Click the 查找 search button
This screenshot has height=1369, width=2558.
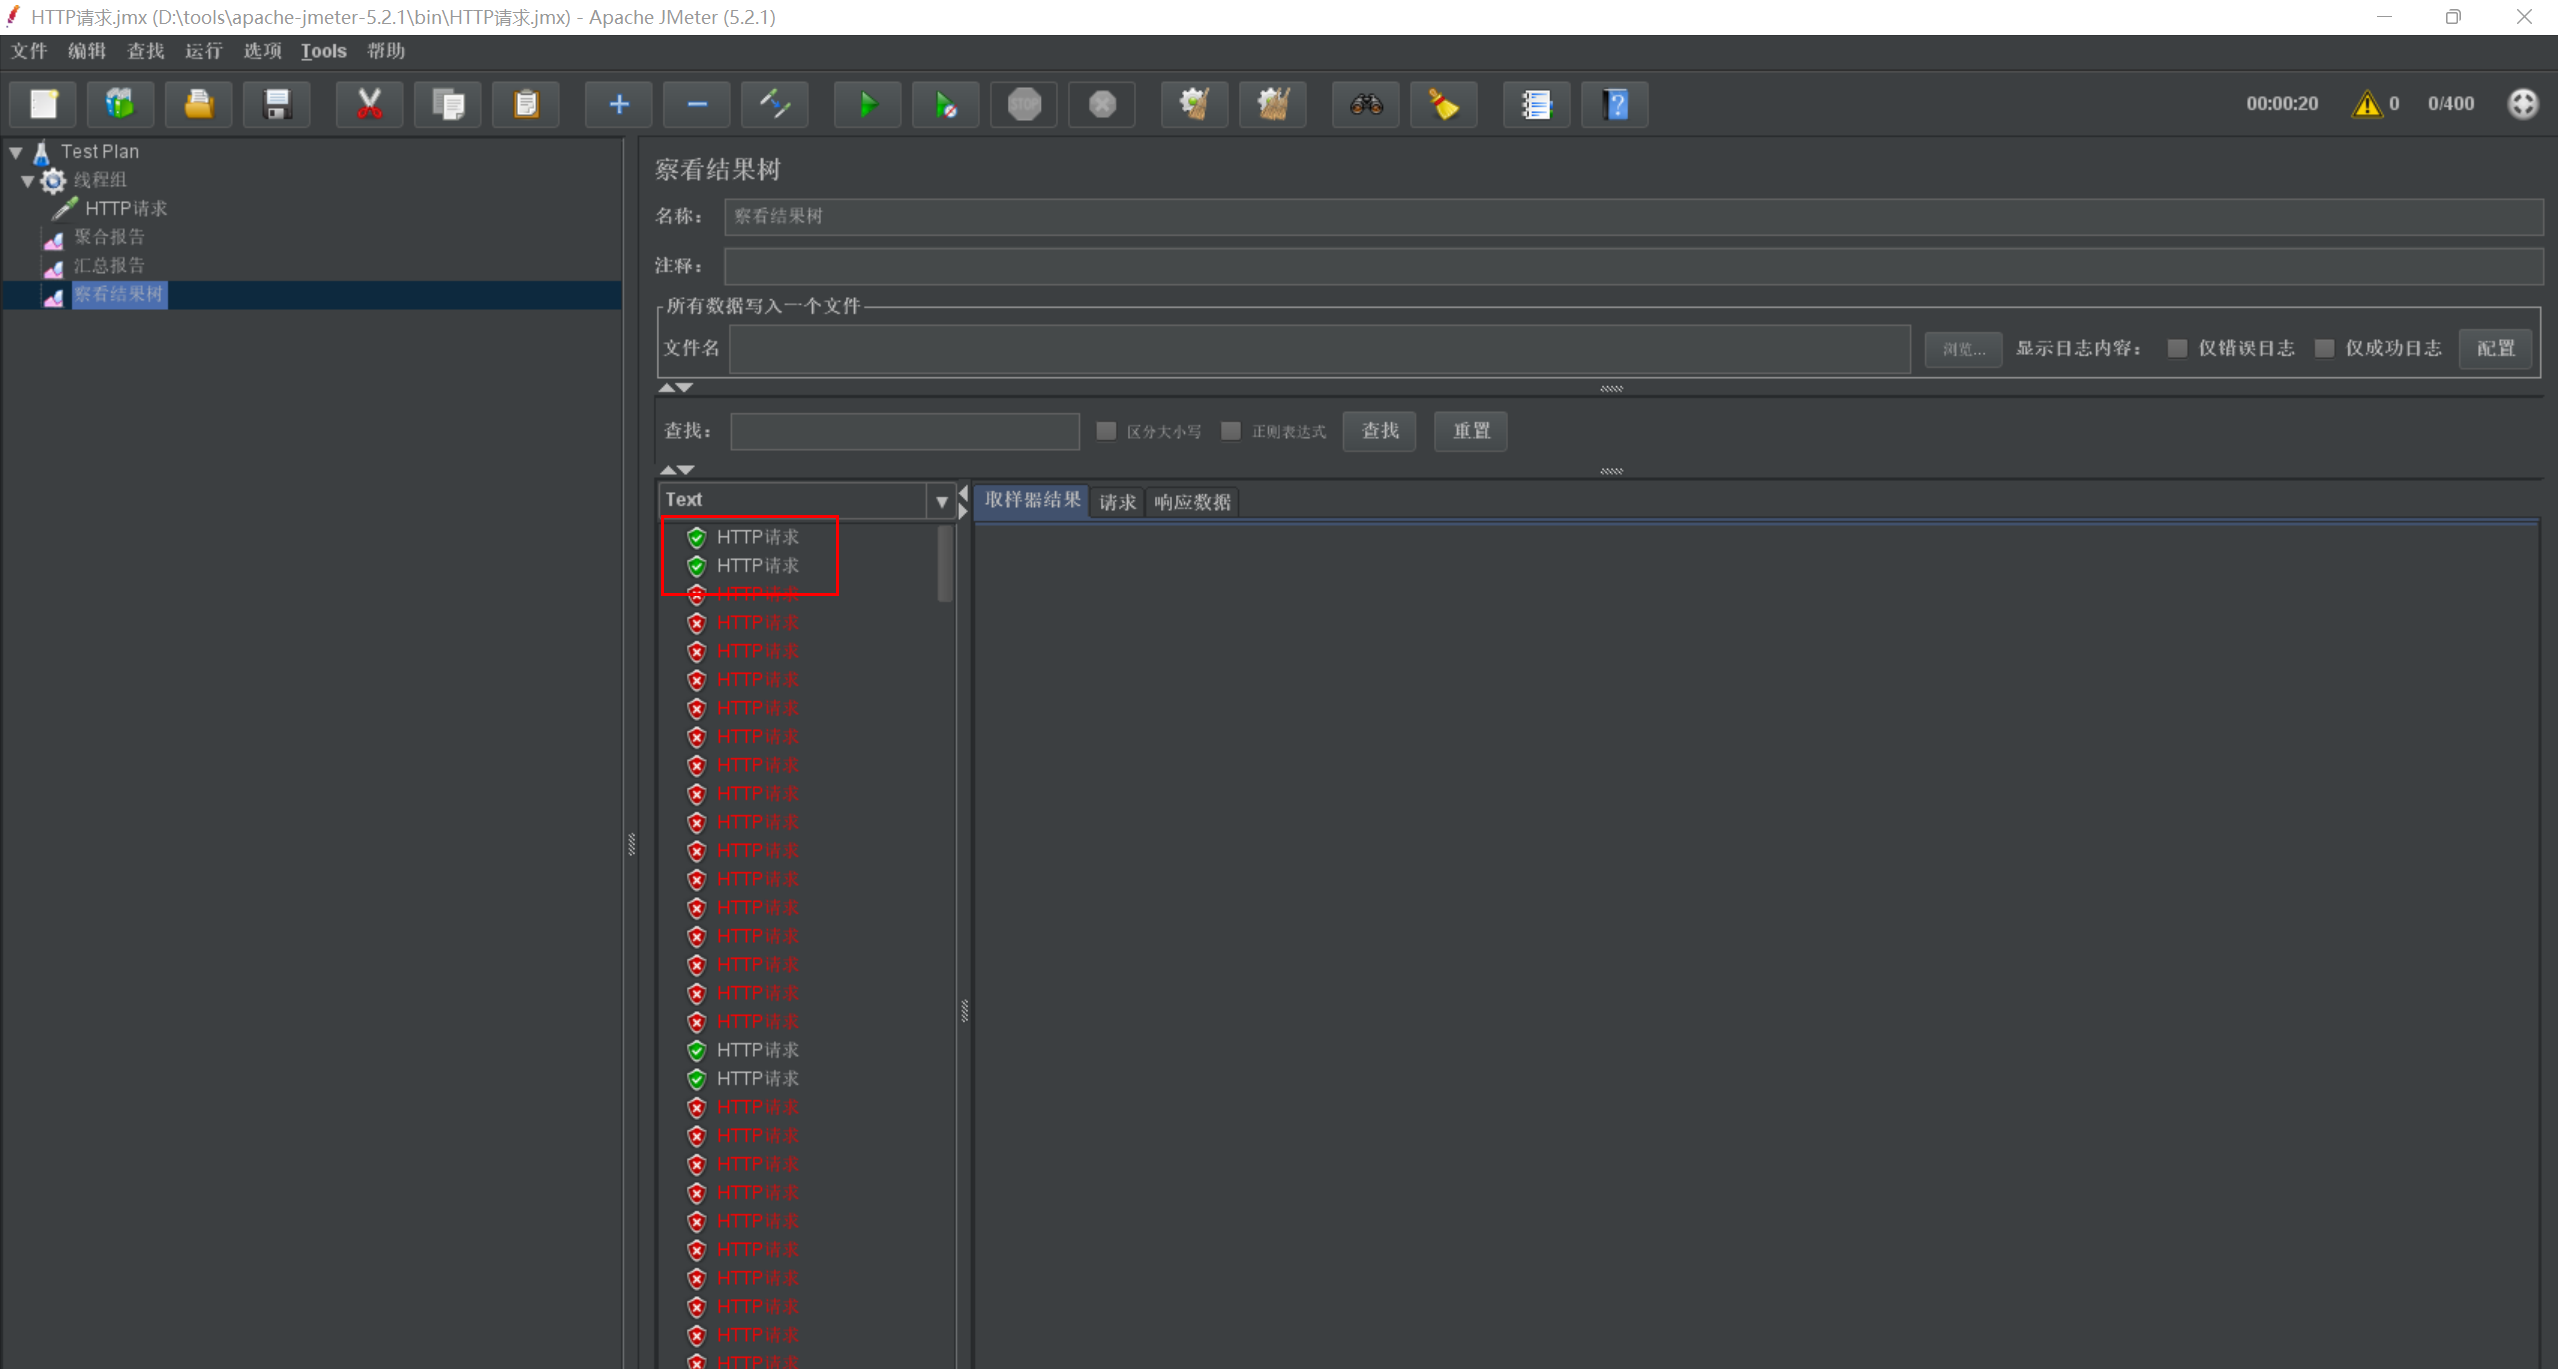coord(1379,431)
